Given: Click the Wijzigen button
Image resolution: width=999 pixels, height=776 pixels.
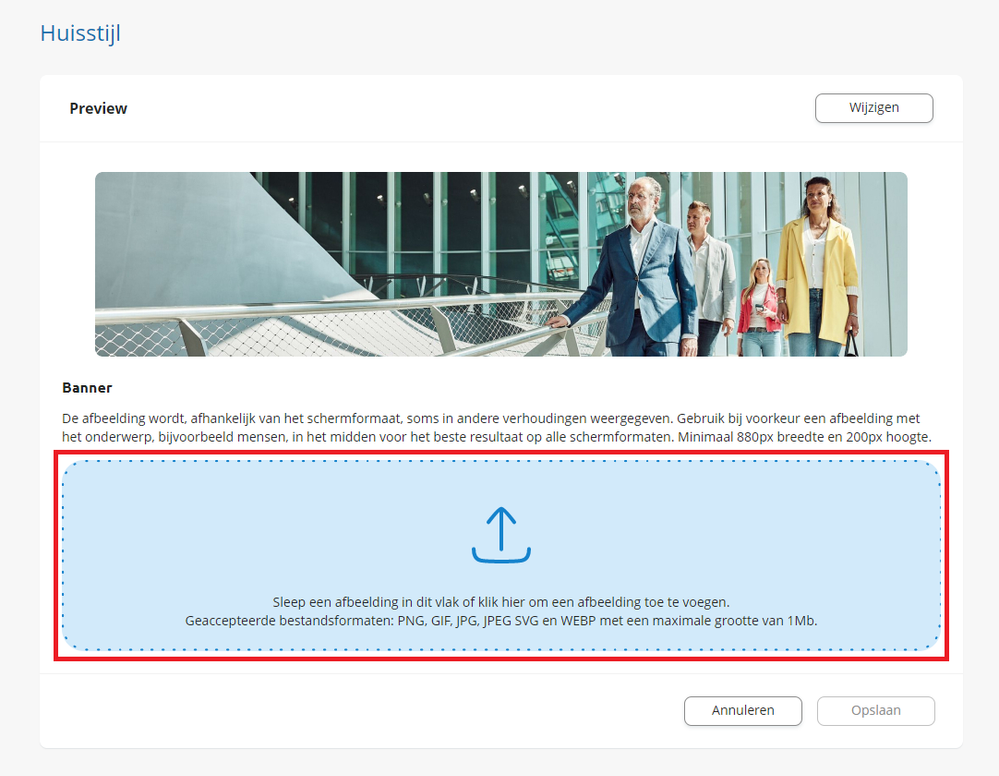Looking at the screenshot, I should point(873,108).
